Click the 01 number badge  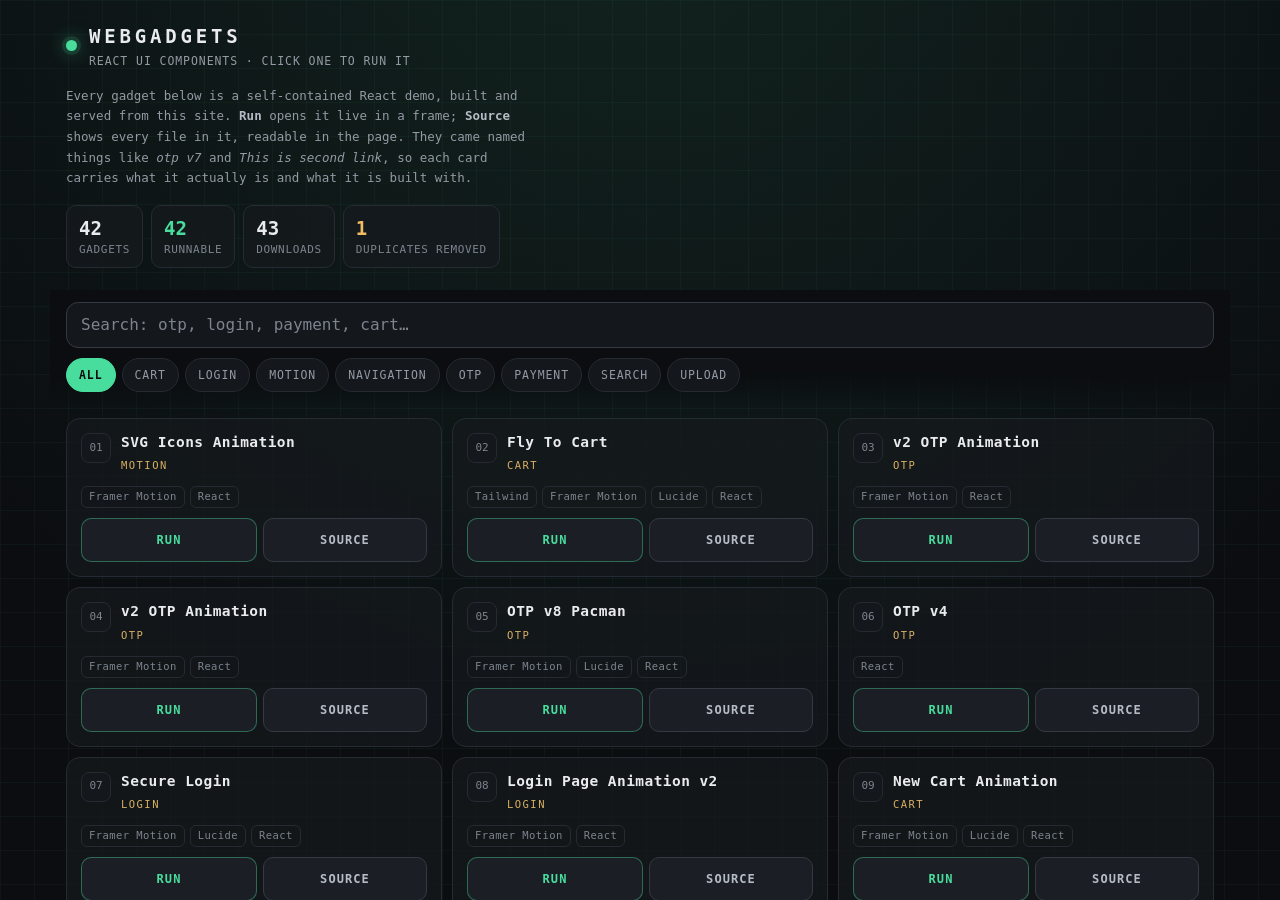pos(96,448)
